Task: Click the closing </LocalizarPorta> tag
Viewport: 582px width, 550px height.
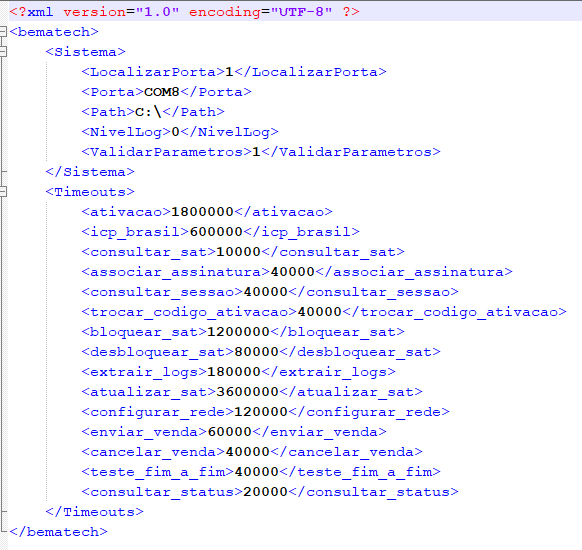Action: [311, 72]
